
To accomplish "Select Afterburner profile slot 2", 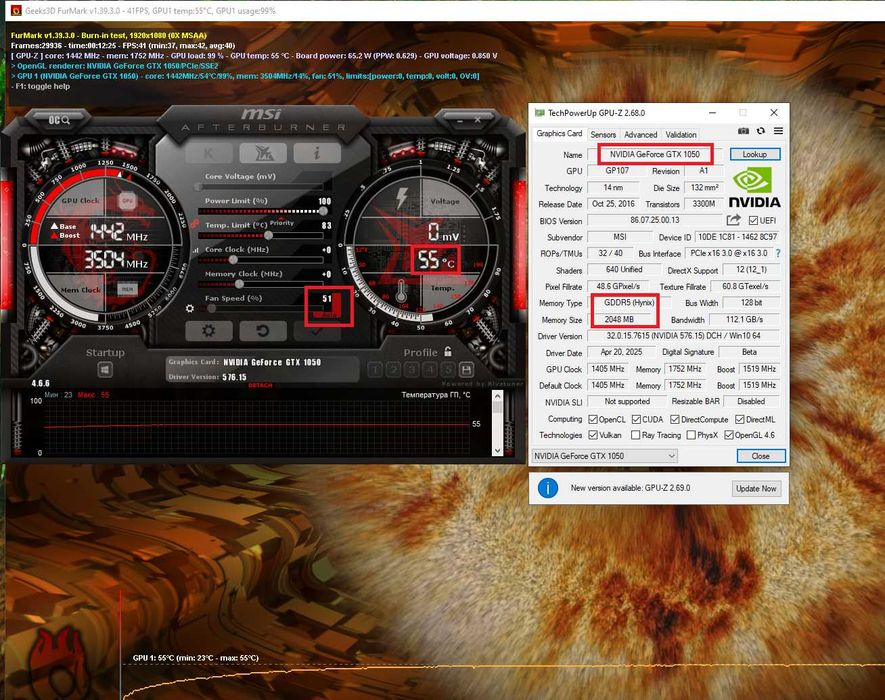I will (393, 370).
